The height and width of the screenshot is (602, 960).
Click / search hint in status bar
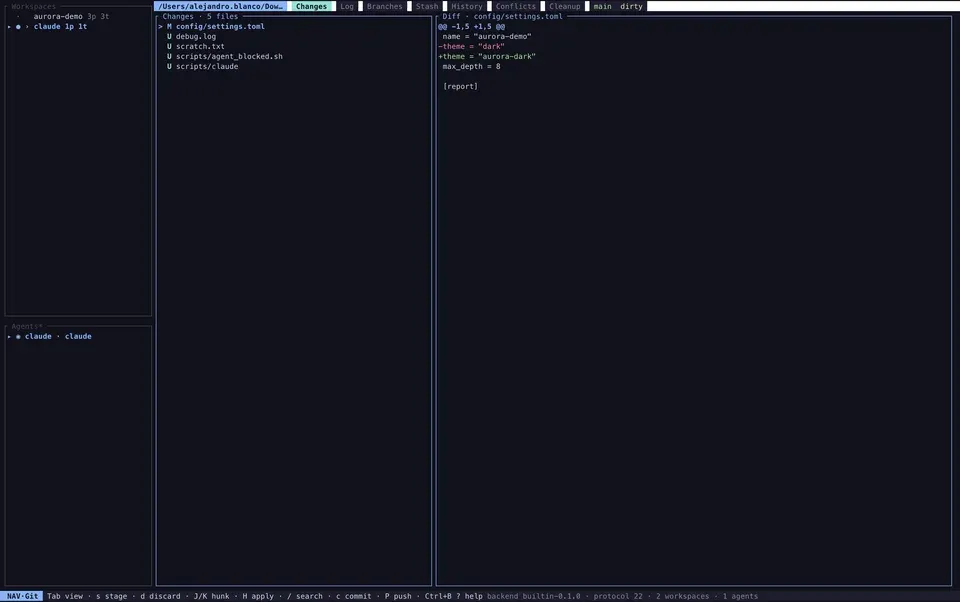(305, 596)
